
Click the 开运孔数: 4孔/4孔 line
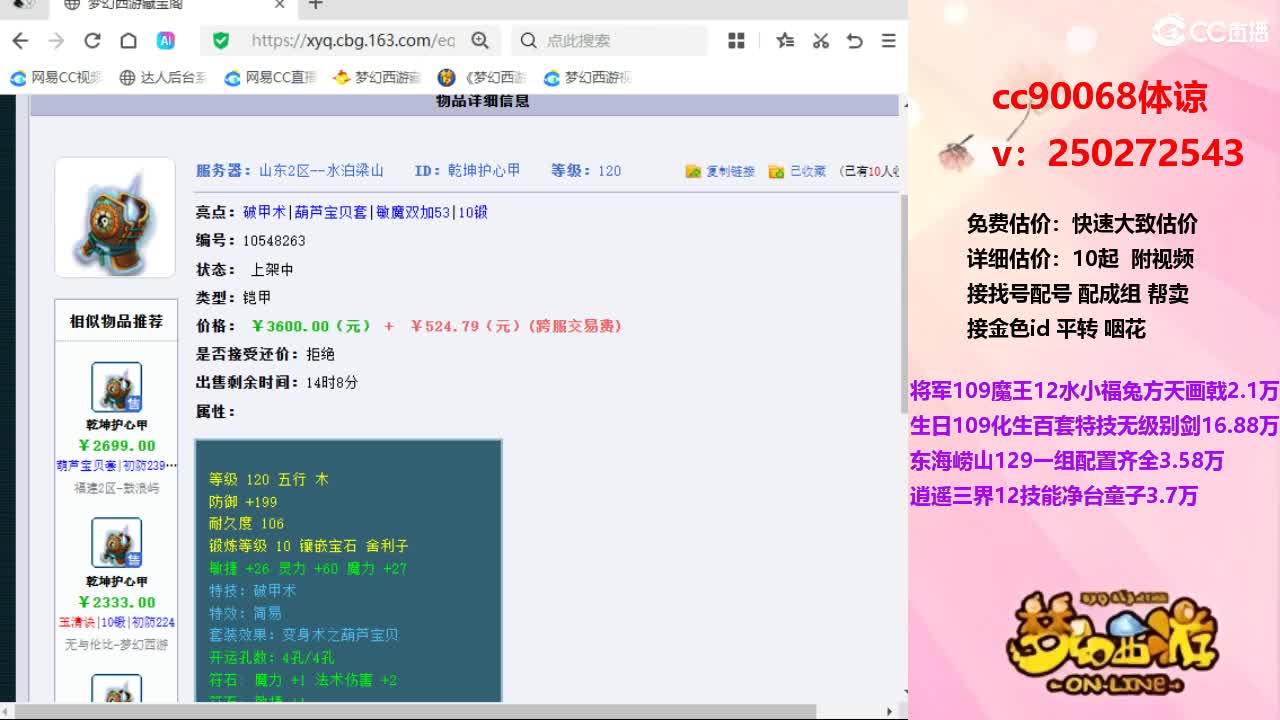click(x=272, y=657)
